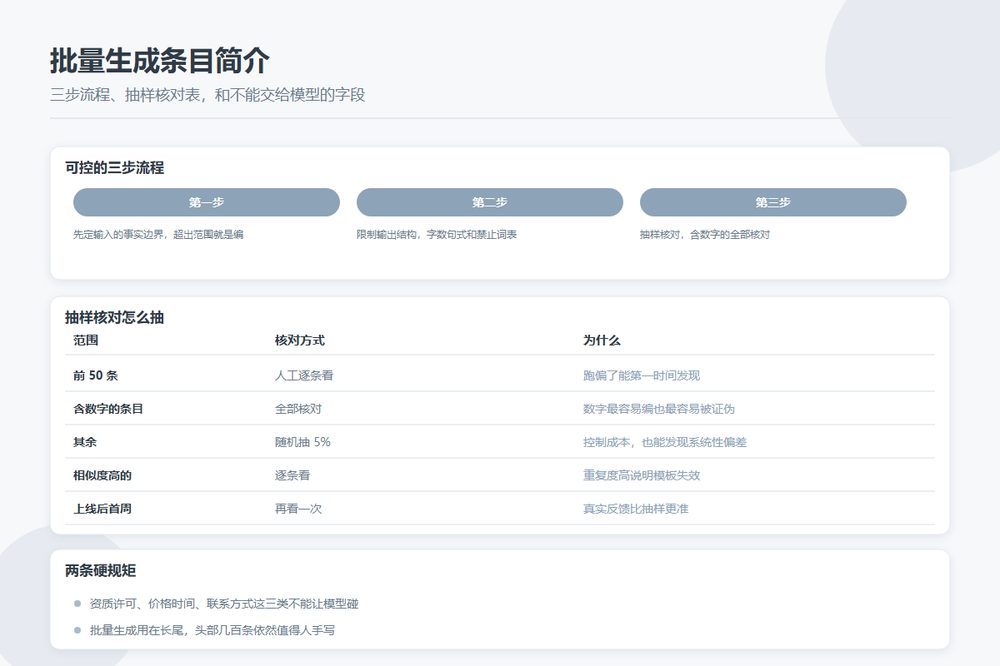This screenshot has width=1000, height=666.
Task: Click the bullet 资质许可、价格时间、联系方式 rule
Action: 224,603
